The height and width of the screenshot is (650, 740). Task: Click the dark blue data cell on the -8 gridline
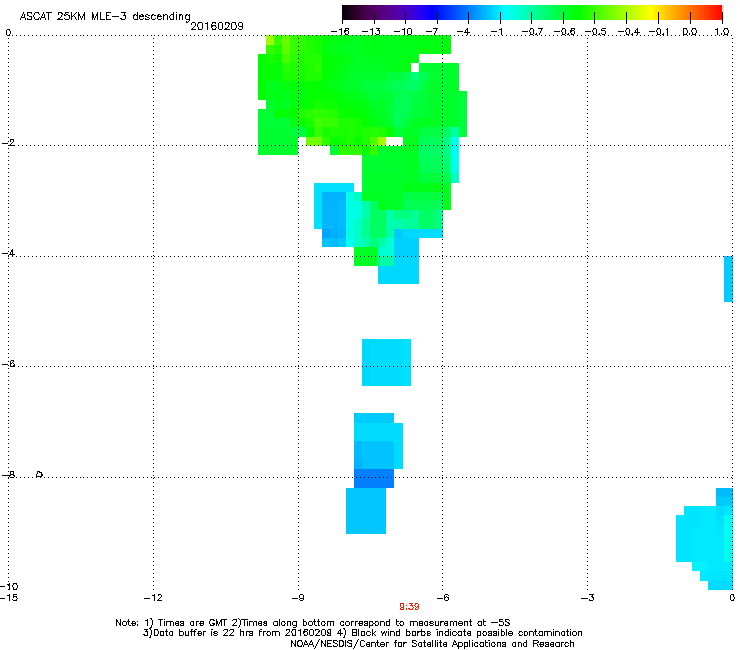point(374,478)
